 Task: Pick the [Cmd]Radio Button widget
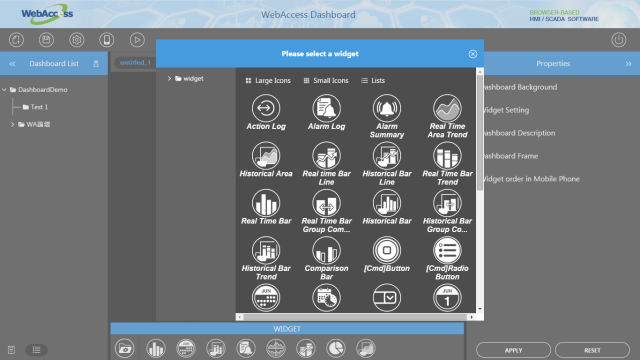[x=447, y=258]
